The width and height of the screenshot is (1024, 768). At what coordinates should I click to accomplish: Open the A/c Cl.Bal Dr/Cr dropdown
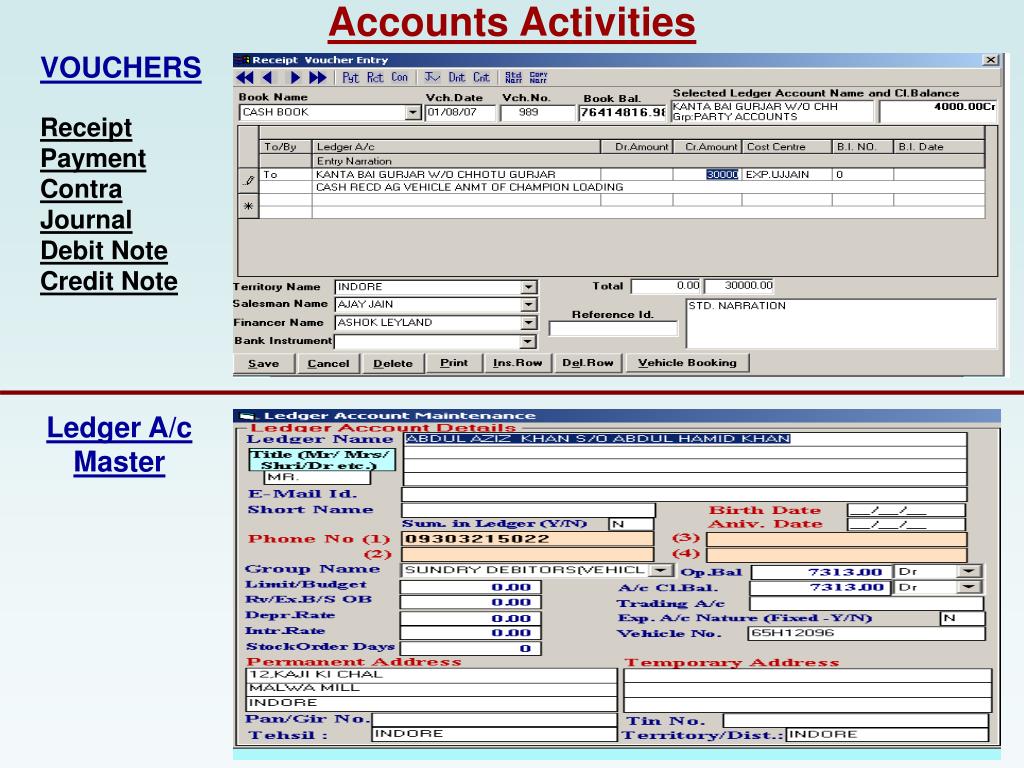970,588
